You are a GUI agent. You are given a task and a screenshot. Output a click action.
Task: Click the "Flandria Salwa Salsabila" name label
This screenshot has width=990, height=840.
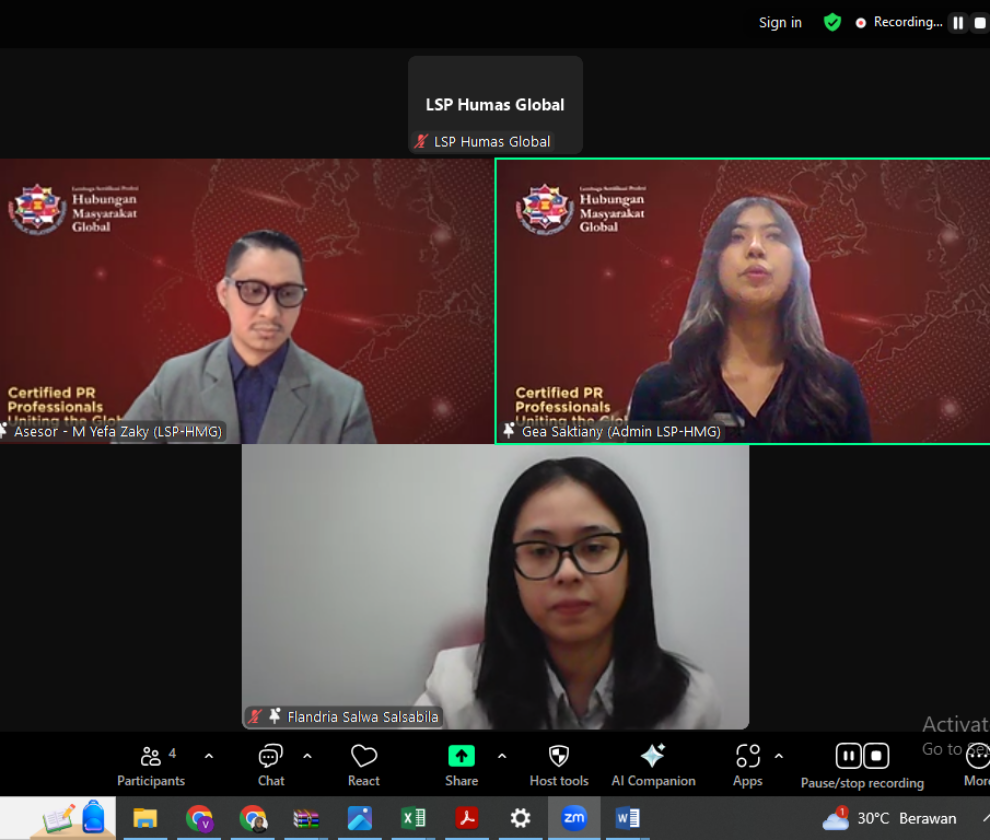[x=363, y=717]
